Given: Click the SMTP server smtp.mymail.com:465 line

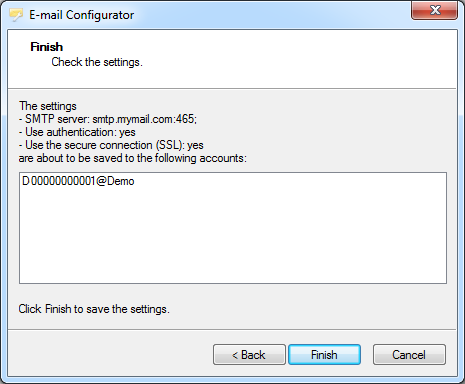Looking at the screenshot, I should pos(108,119).
